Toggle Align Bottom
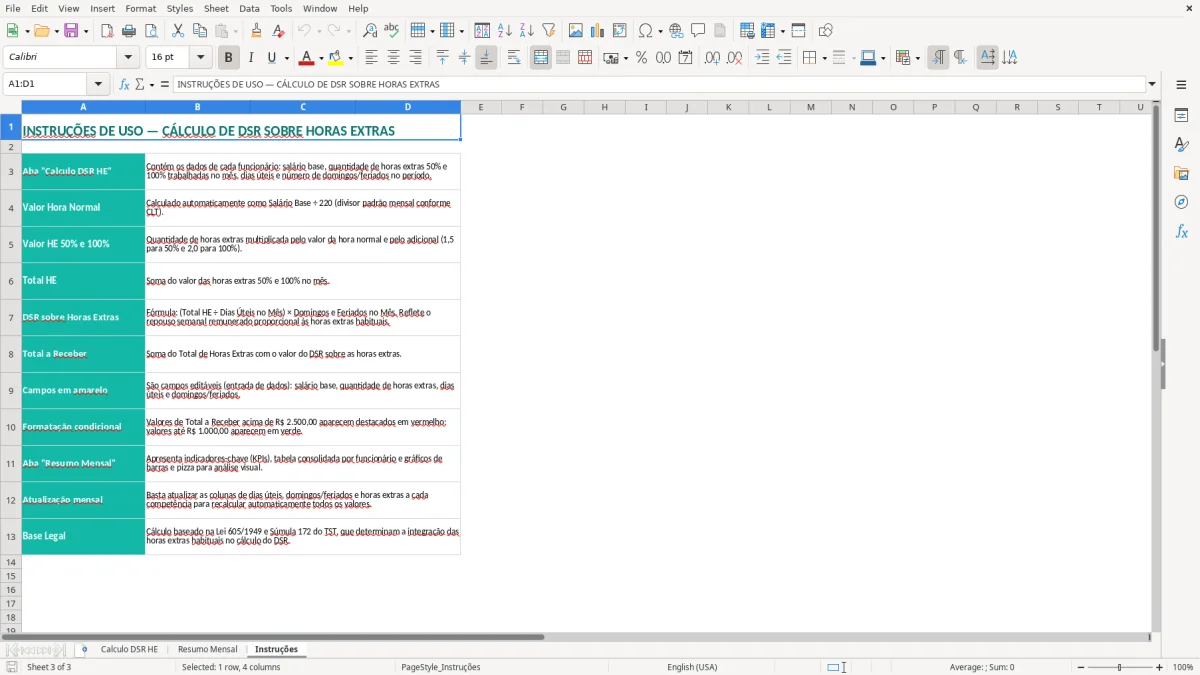The height and width of the screenshot is (675, 1200). [486, 58]
